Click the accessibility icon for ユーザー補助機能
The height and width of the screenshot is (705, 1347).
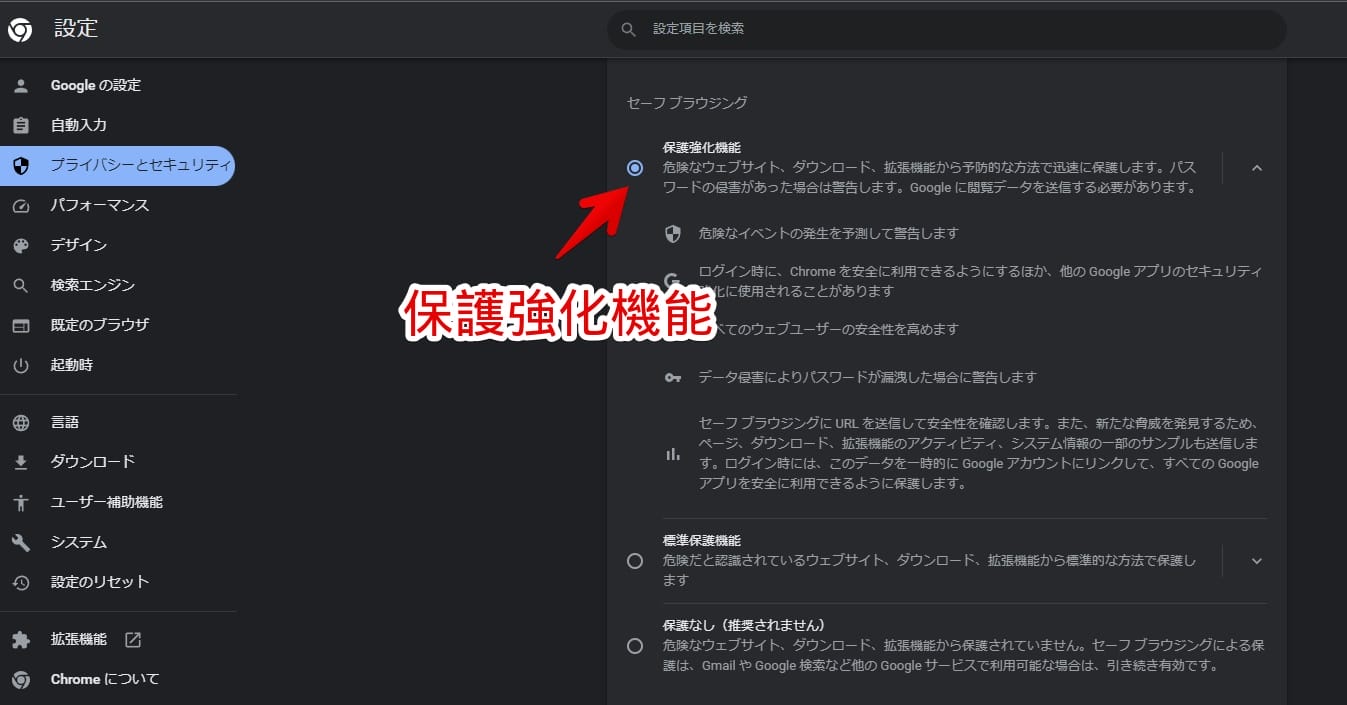tap(21, 502)
